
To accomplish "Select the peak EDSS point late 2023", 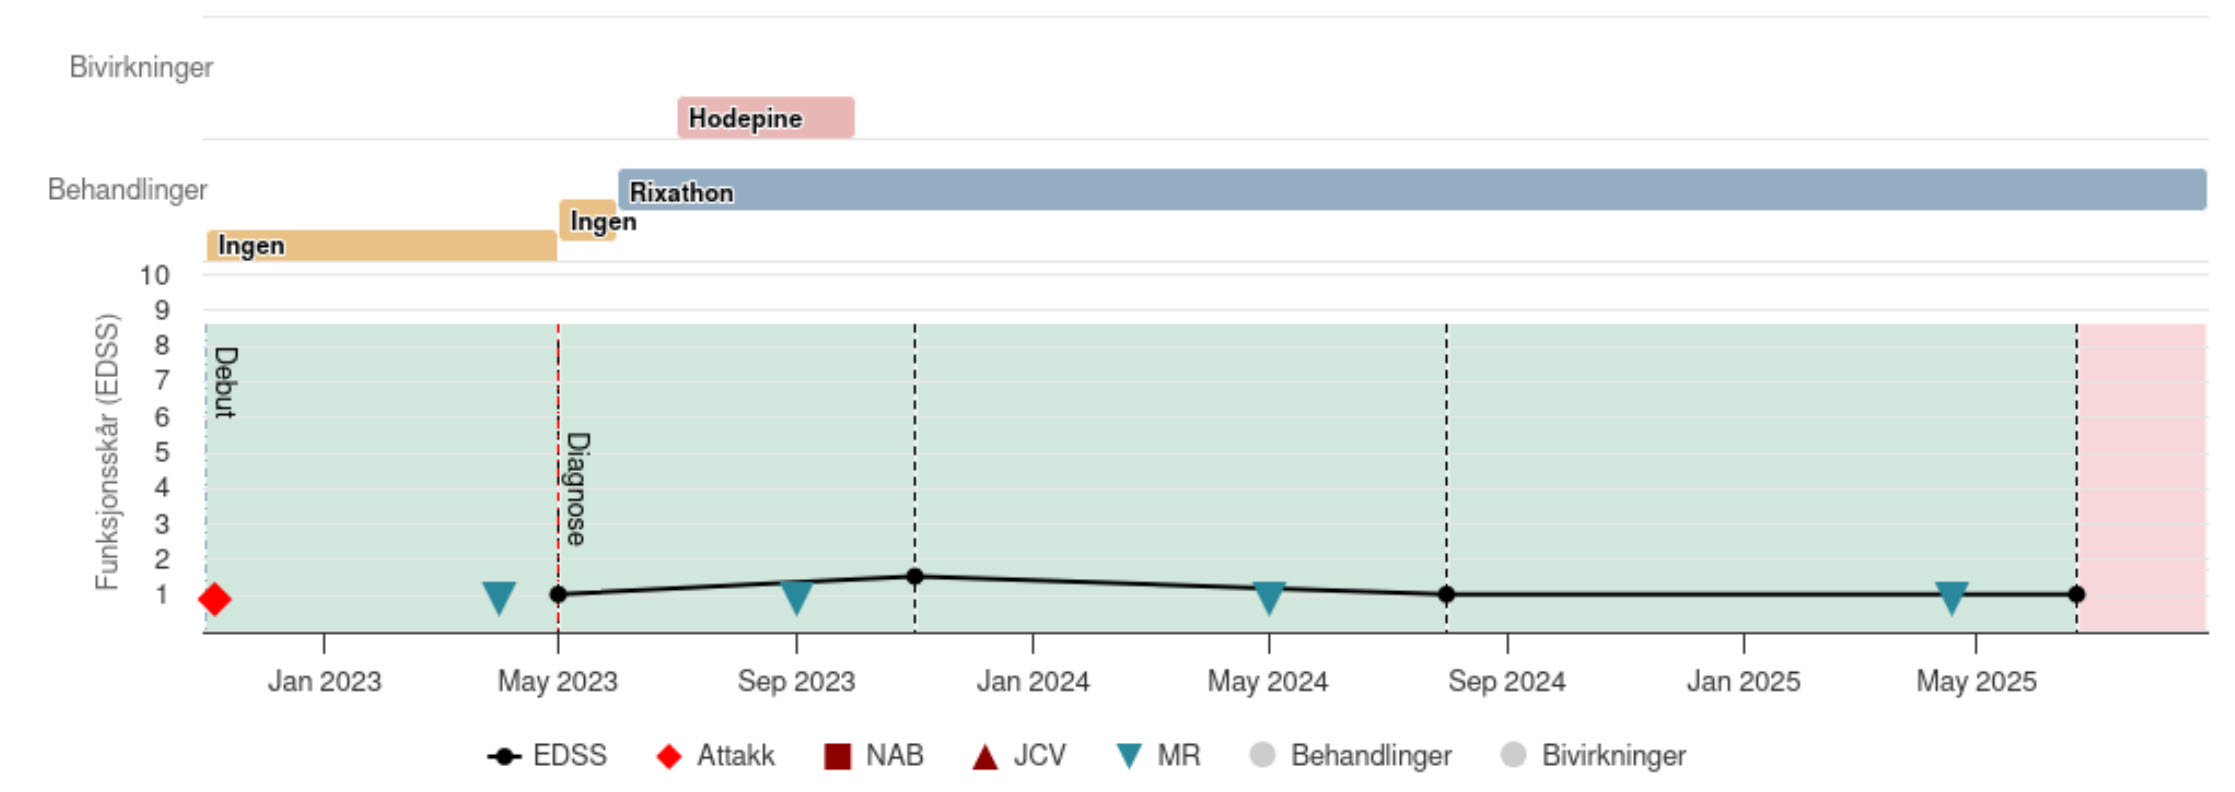I will (x=914, y=576).
